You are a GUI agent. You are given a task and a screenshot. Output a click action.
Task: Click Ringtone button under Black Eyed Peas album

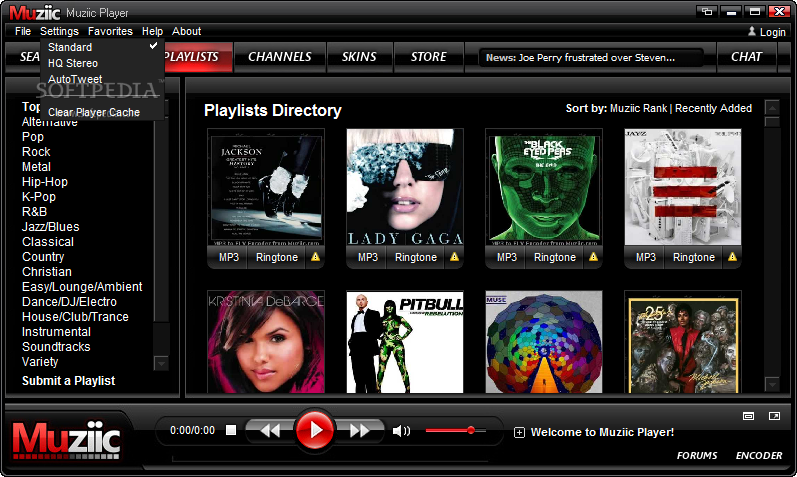[555, 257]
